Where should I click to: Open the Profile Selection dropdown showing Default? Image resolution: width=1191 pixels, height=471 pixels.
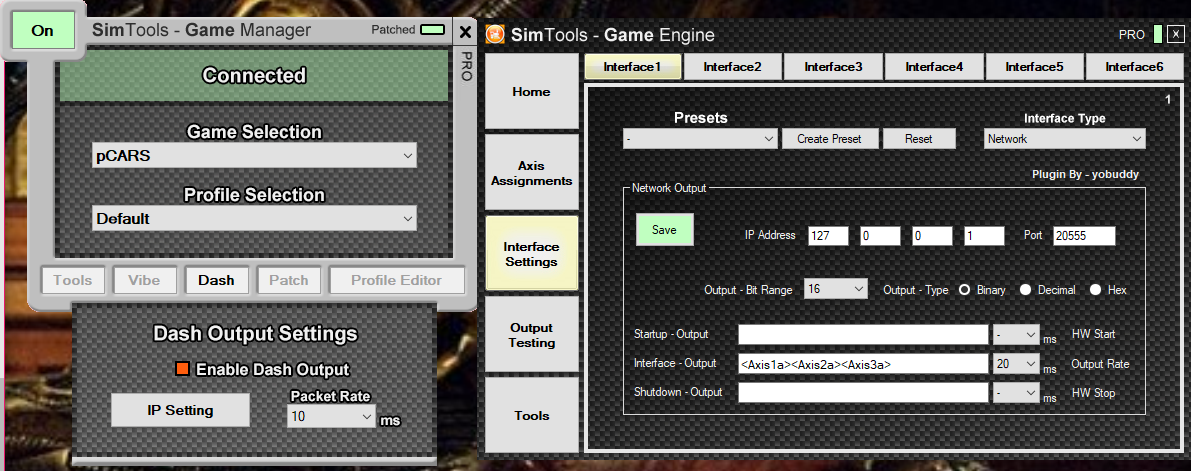pos(254,219)
